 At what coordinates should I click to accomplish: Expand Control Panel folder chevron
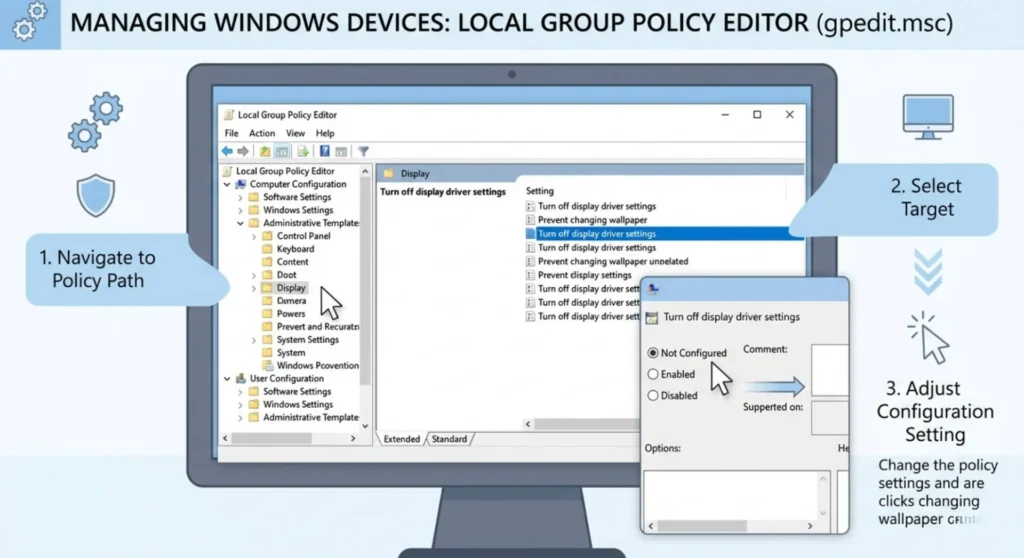point(254,236)
